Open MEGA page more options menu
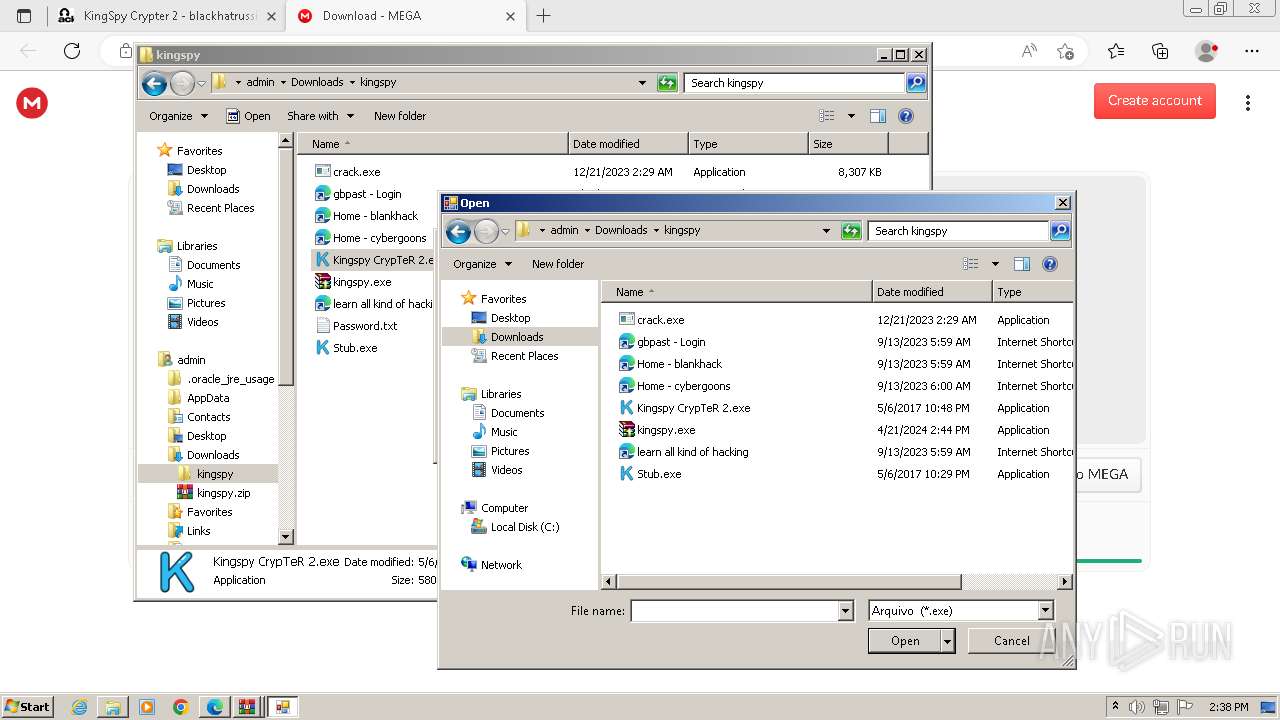This screenshot has height=720, width=1280. (x=1247, y=103)
